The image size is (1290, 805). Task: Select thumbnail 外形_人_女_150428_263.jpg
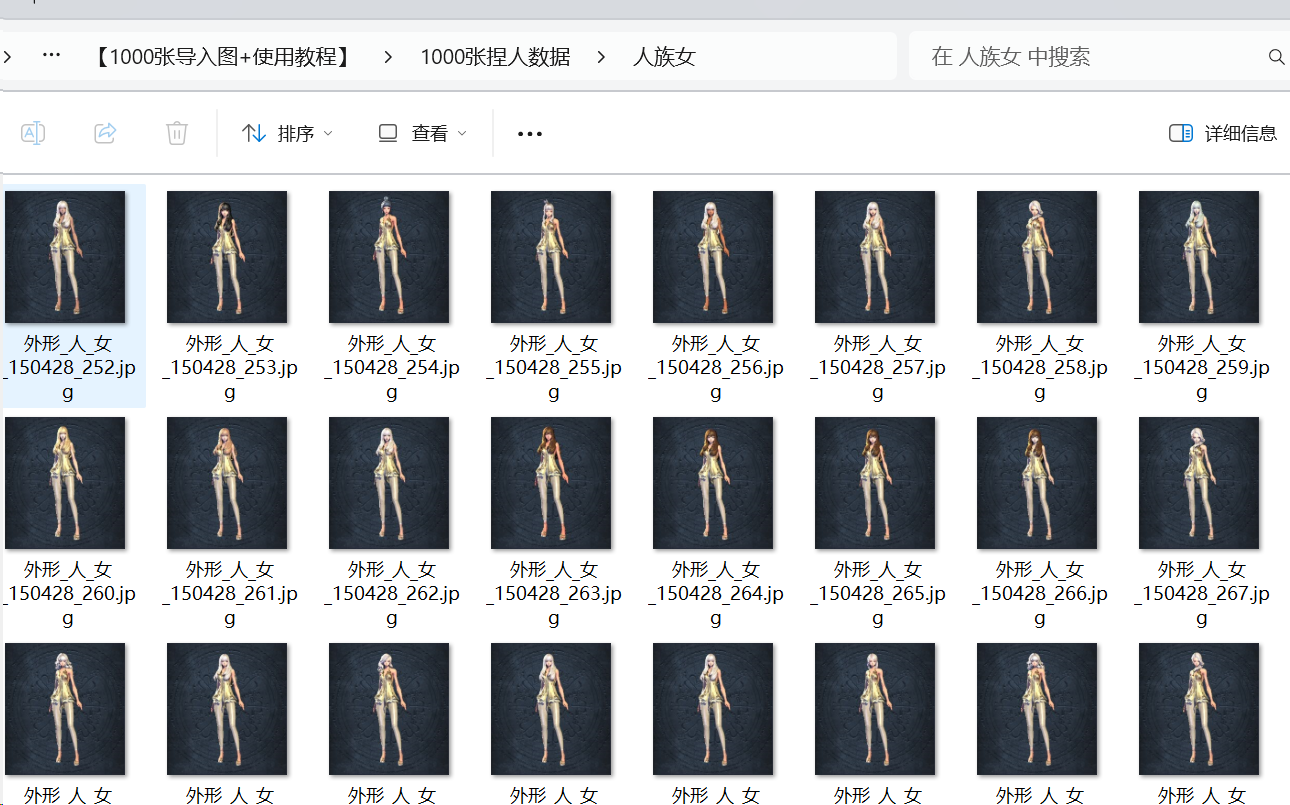(551, 483)
